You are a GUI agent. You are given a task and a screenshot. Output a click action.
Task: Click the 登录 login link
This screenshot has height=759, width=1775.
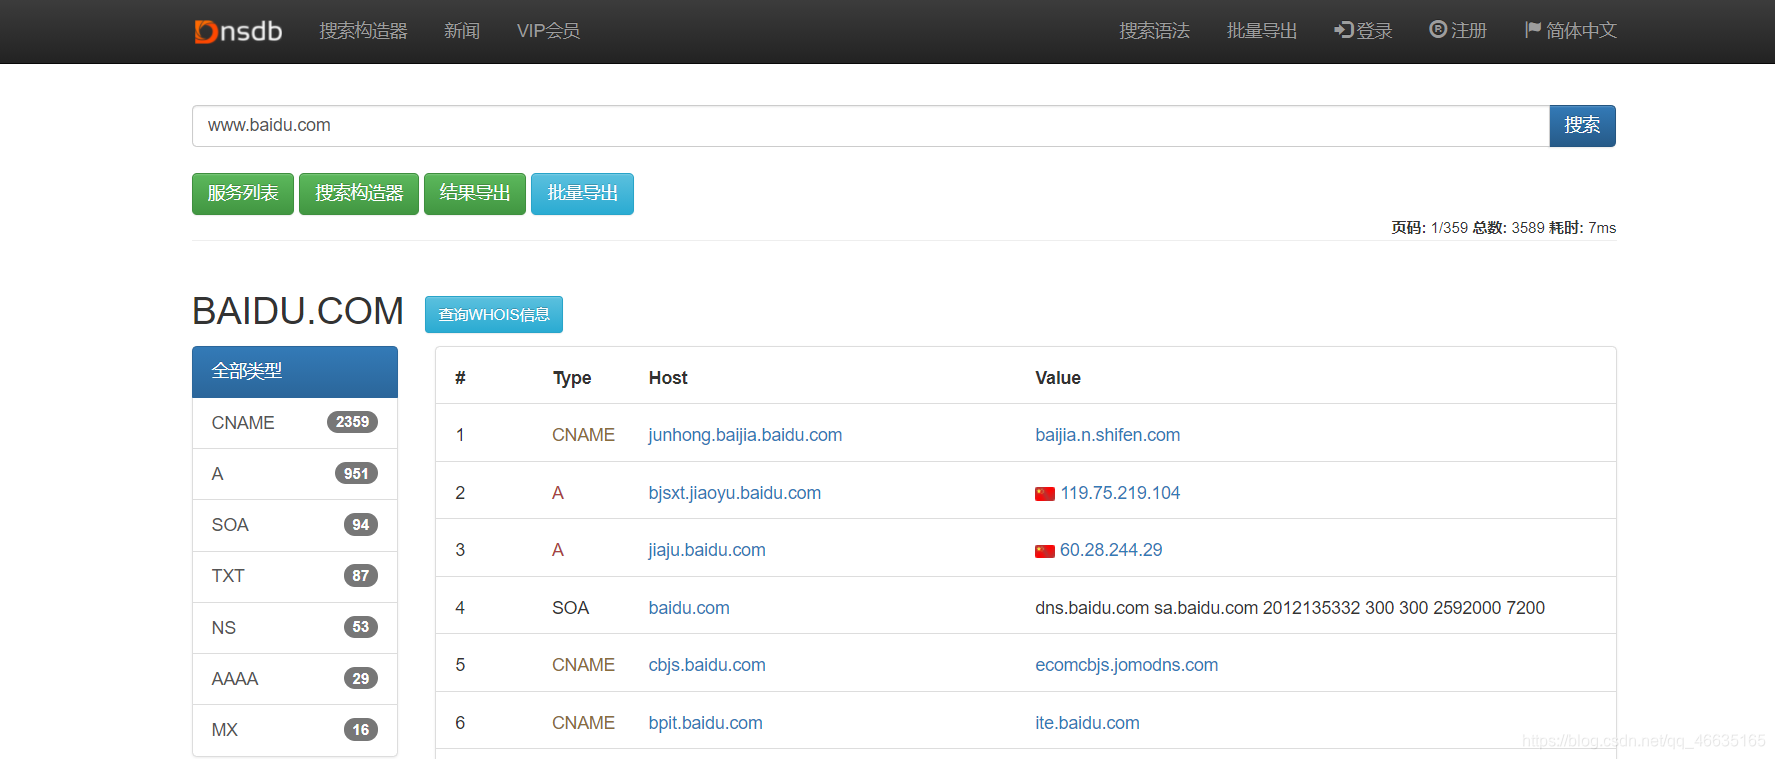[x=1363, y=31]
